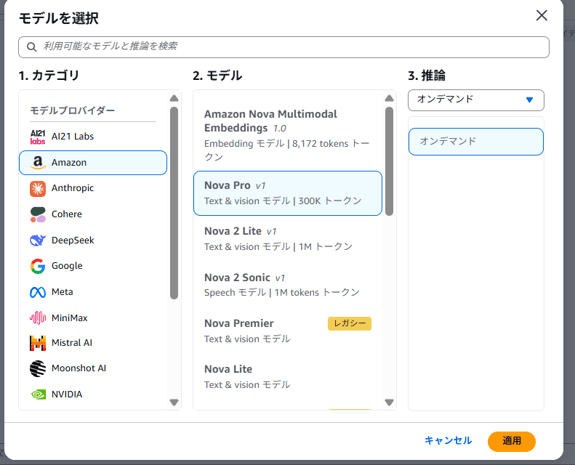Click the DeepSeek whale icon
This screenshot has height=465, width=575.
(38, 241)
